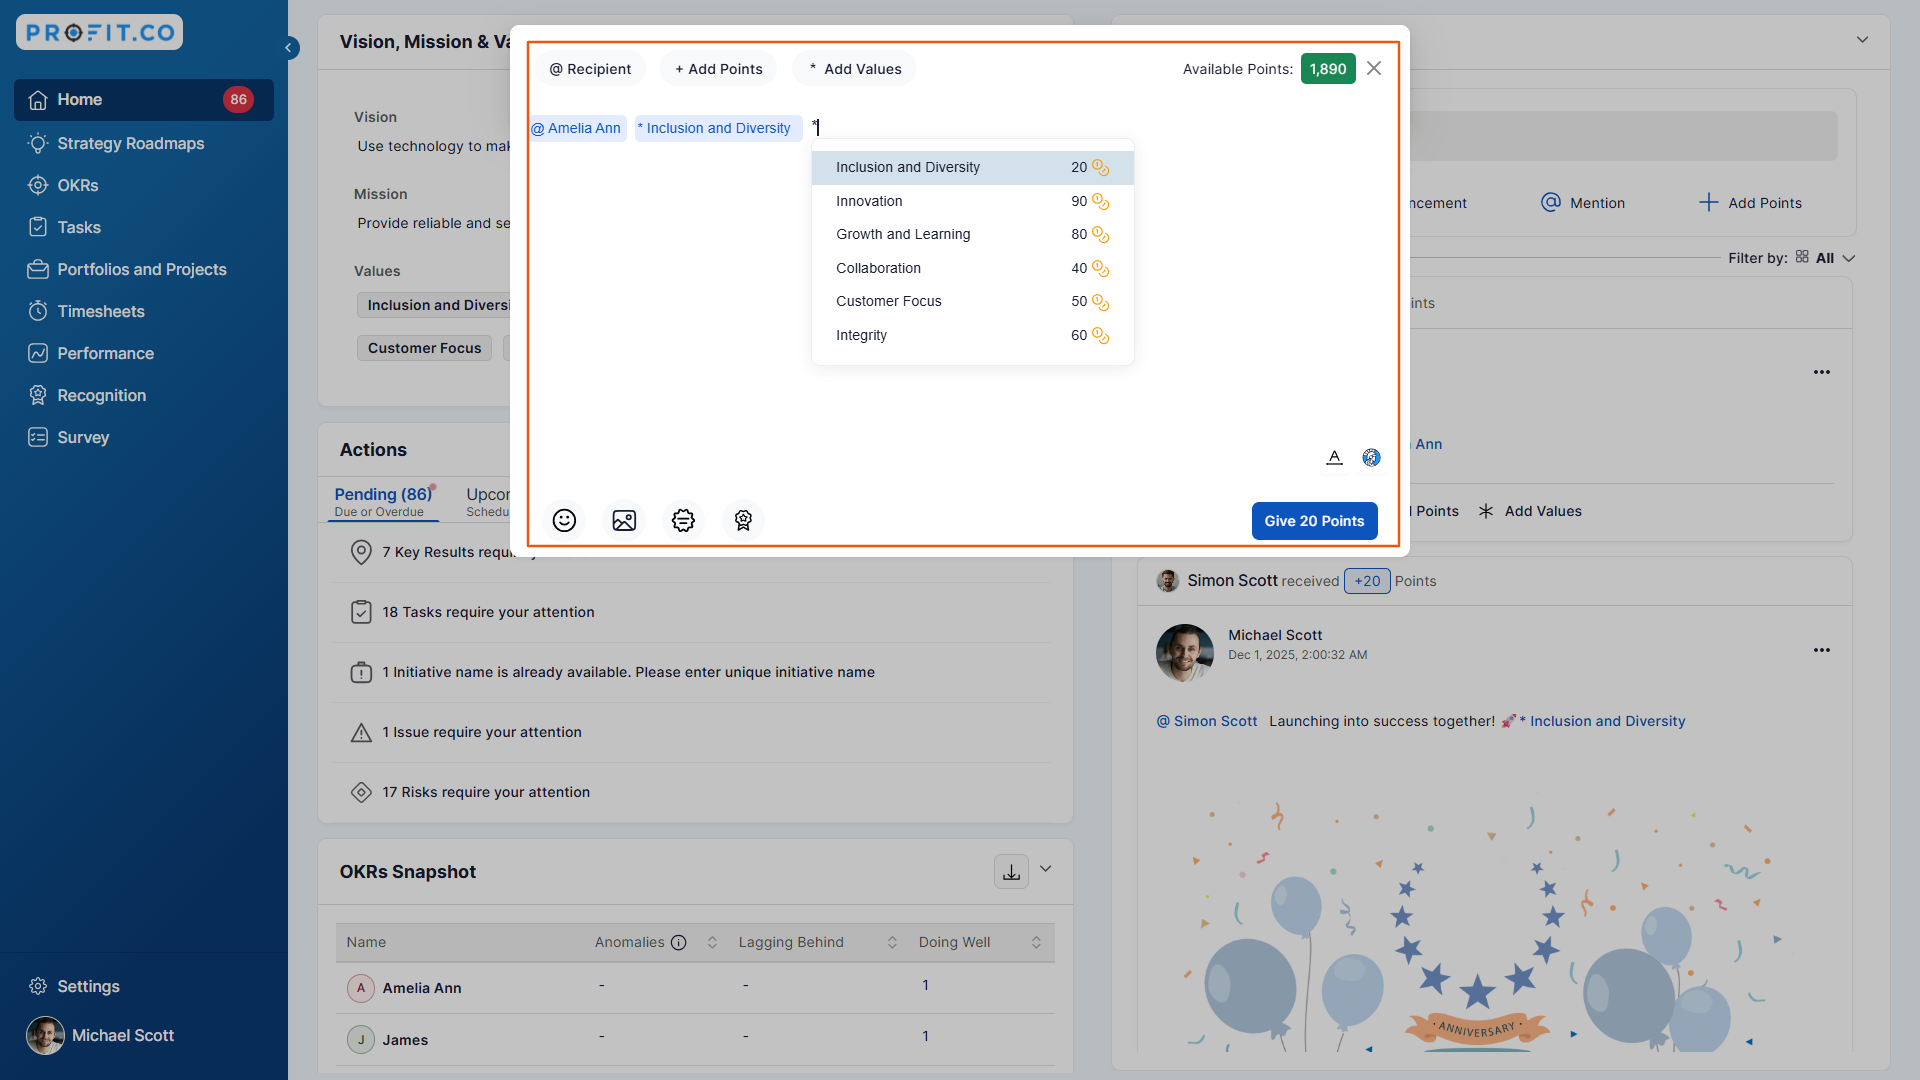
Task: Click the text formatting 'A' icon
Action: pos(1334,457)
